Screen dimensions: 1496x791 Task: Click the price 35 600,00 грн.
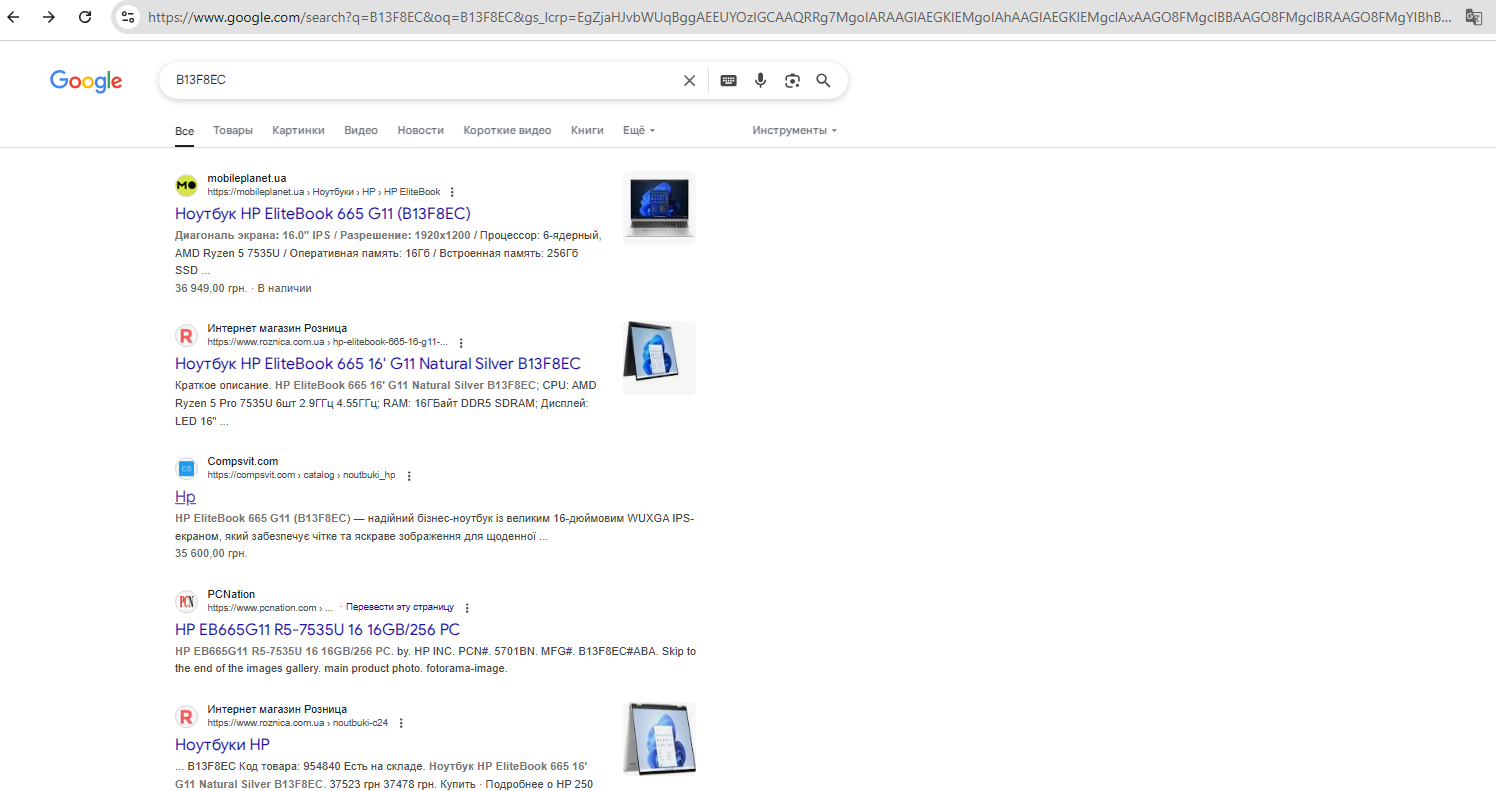[211, 553]
